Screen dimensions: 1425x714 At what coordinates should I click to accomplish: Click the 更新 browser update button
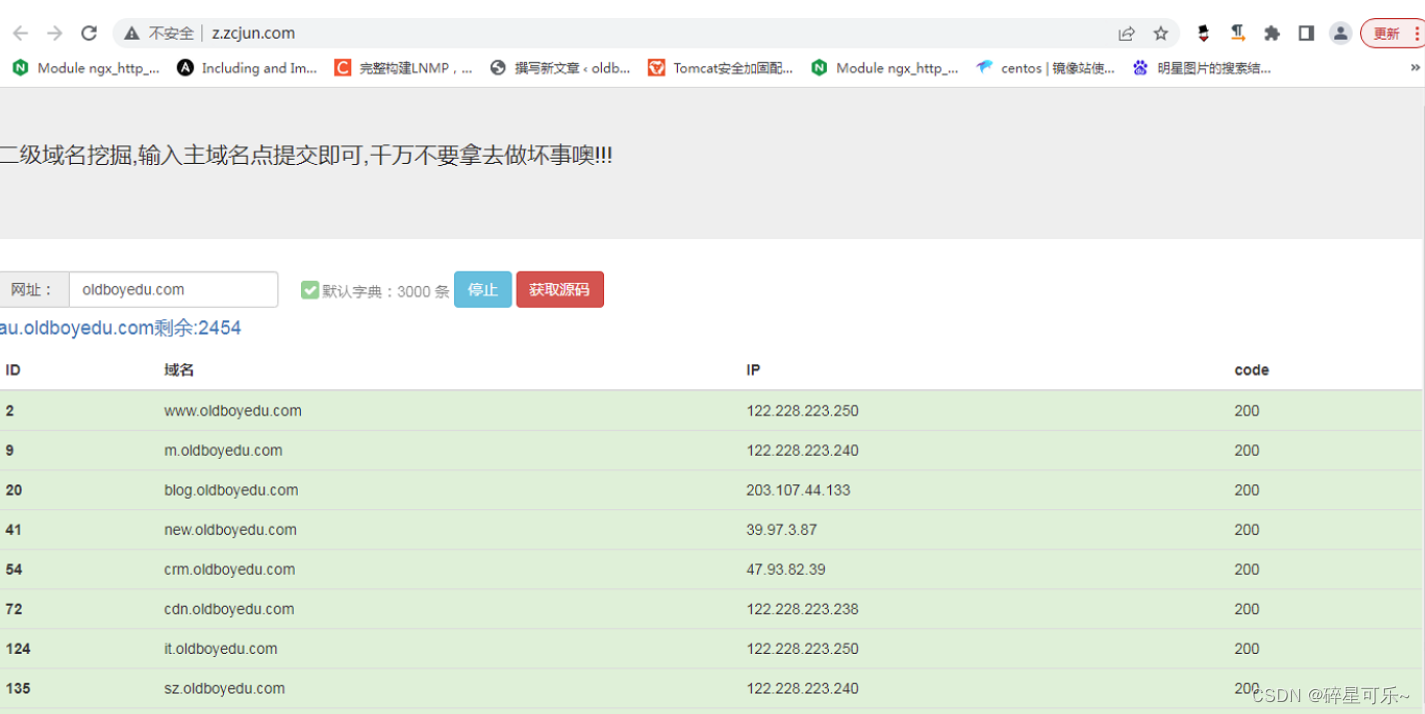coord(1392,33)
